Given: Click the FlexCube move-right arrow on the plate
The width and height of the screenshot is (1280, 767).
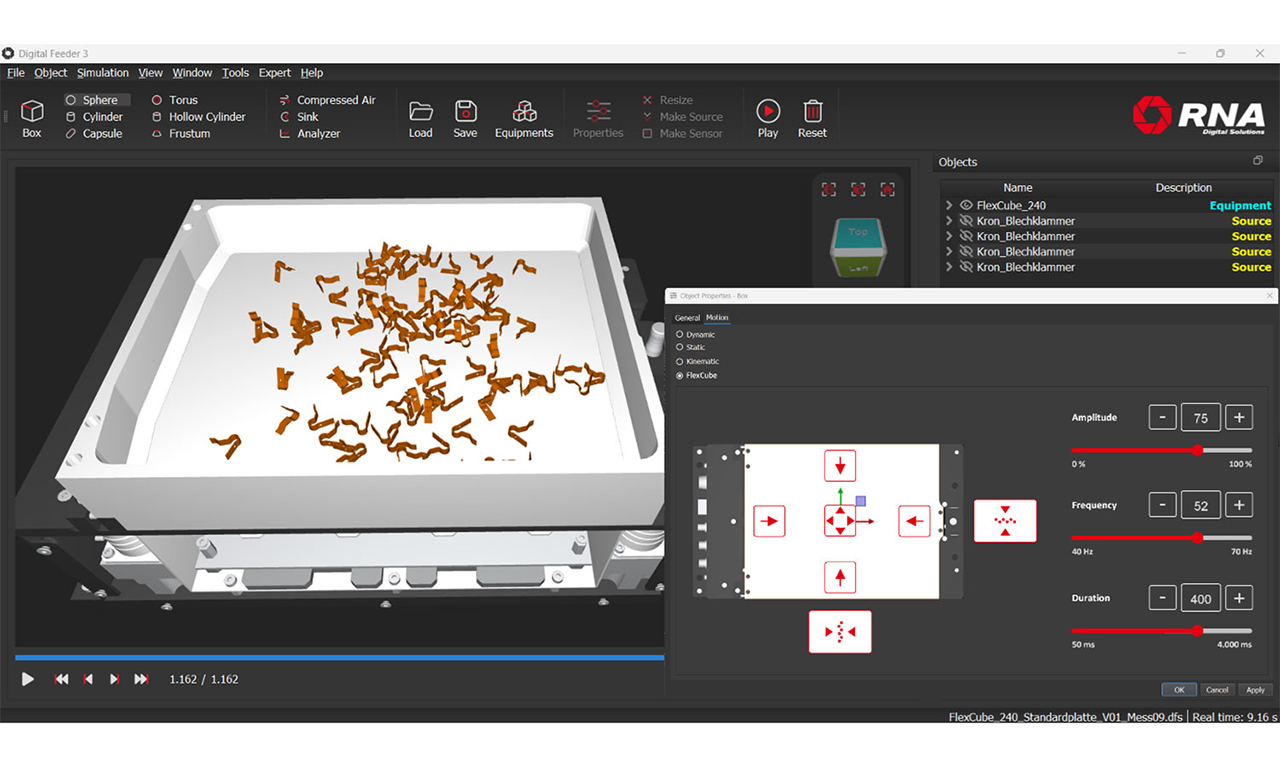Looking at the screenshot, I should [769, 521].
